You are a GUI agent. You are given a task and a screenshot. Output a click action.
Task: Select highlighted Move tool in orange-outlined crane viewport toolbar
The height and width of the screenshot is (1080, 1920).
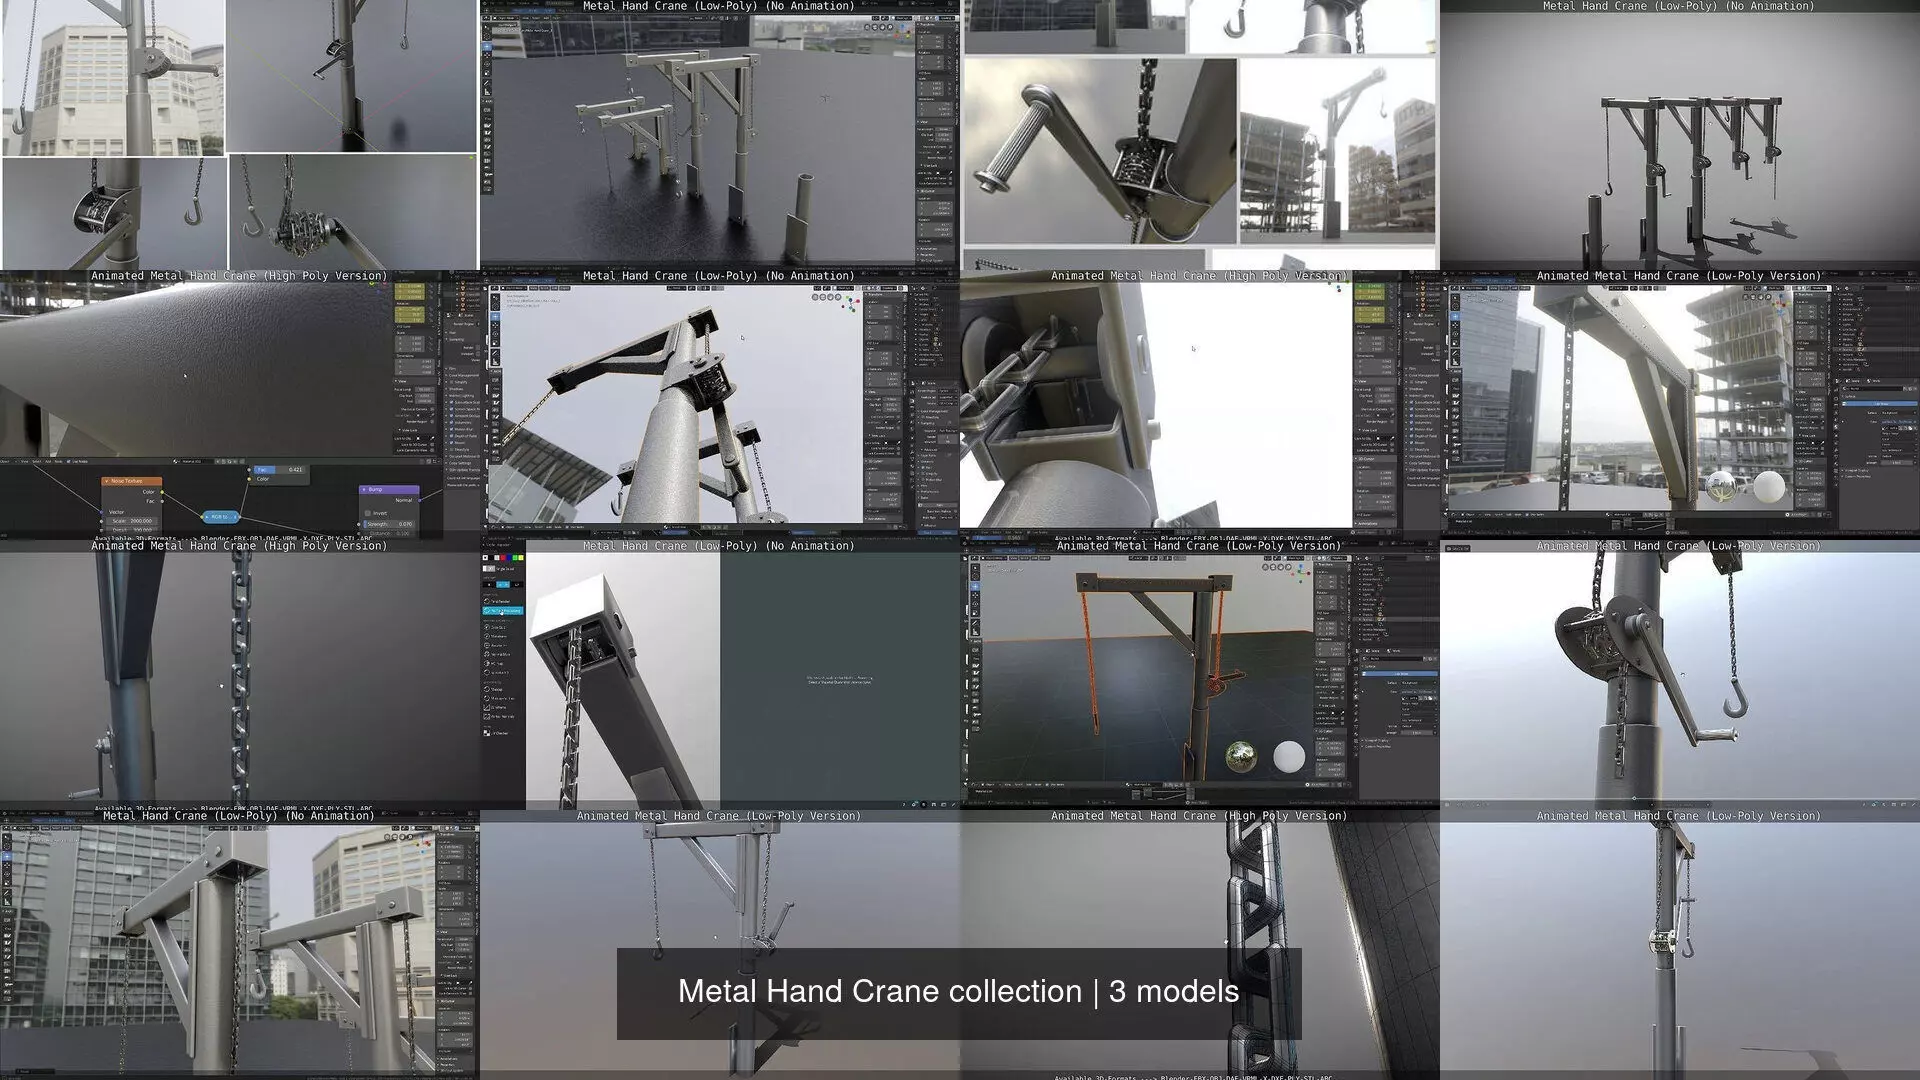click(x=975, y=586)
